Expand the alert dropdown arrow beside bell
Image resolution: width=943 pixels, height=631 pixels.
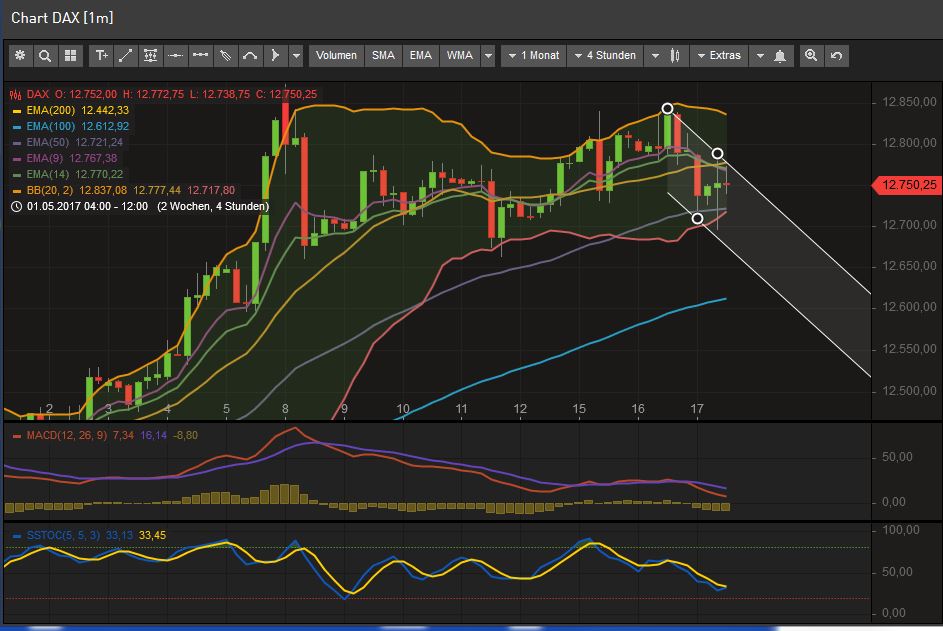pos(760,55)
